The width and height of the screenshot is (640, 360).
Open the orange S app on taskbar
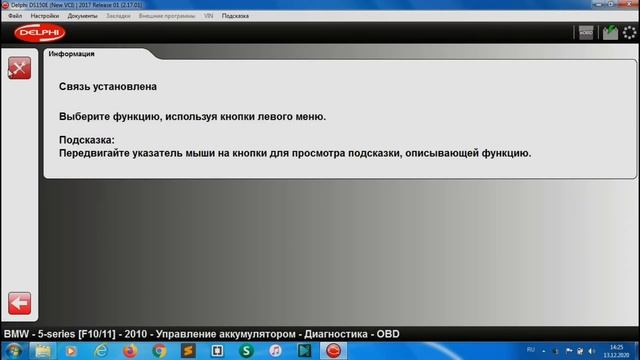coord(188,351)
